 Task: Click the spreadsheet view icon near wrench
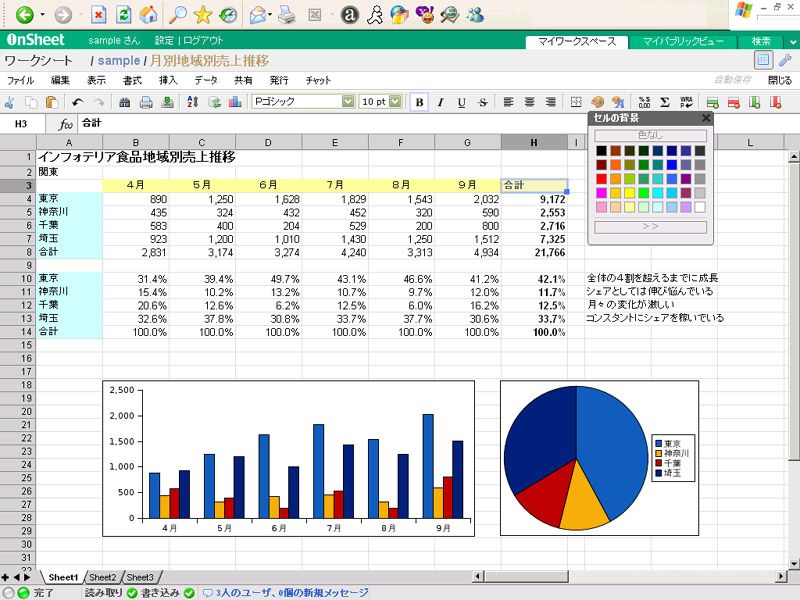(x=763, y=60)
